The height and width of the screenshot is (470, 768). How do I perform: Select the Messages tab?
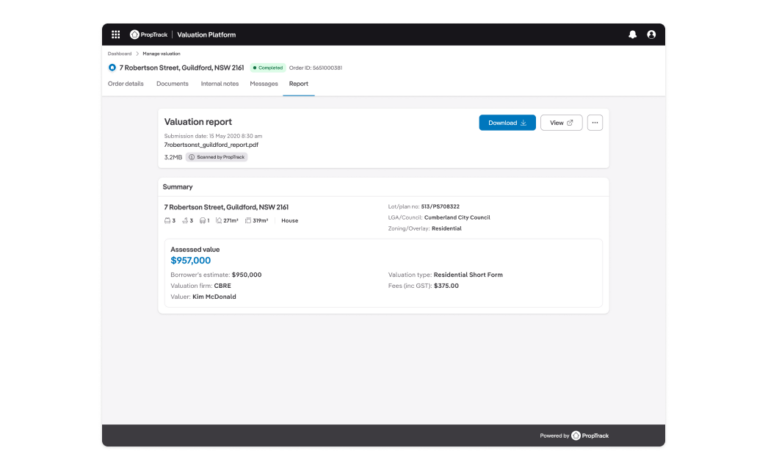[x=264, y=84]
